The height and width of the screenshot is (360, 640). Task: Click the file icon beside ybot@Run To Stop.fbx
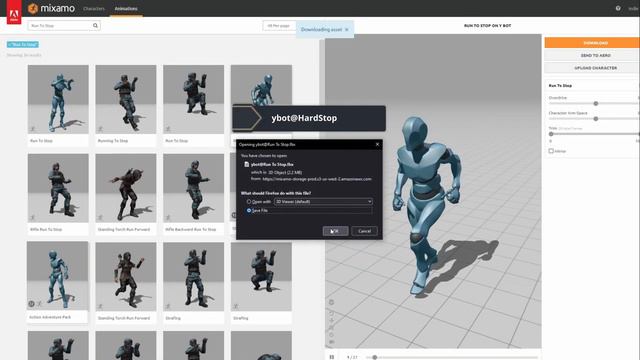(247, 164)
